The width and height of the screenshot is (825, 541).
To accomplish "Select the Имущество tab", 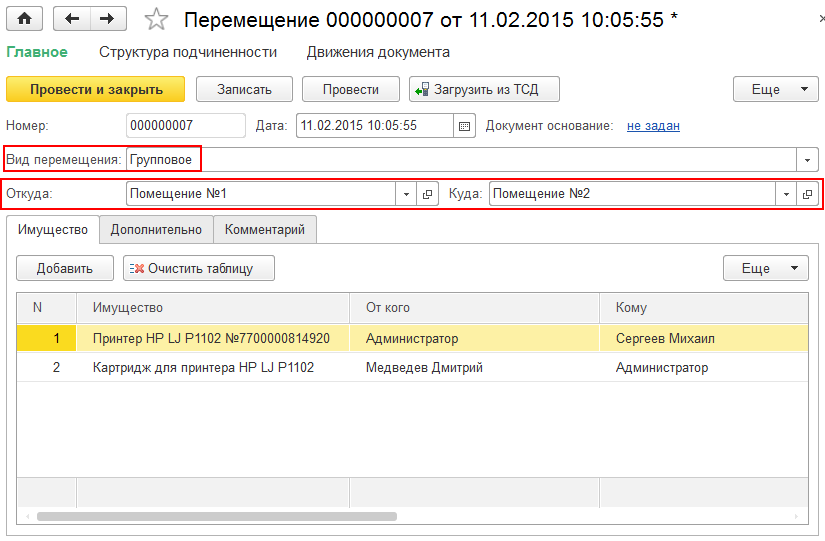I will pyautogui.click(x=53, y=230).
